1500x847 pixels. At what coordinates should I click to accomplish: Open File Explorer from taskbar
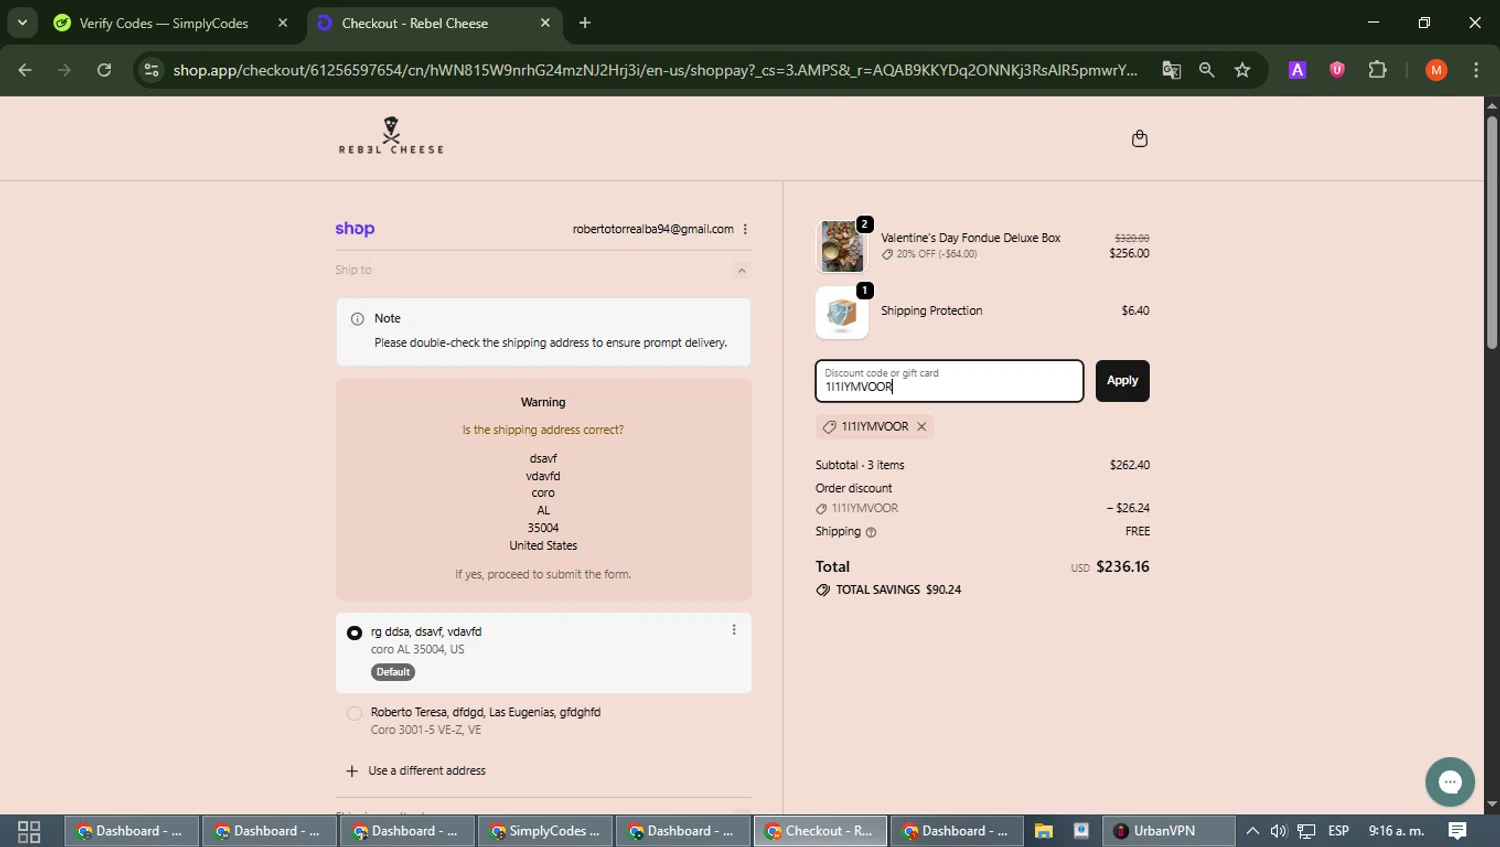1043,831
